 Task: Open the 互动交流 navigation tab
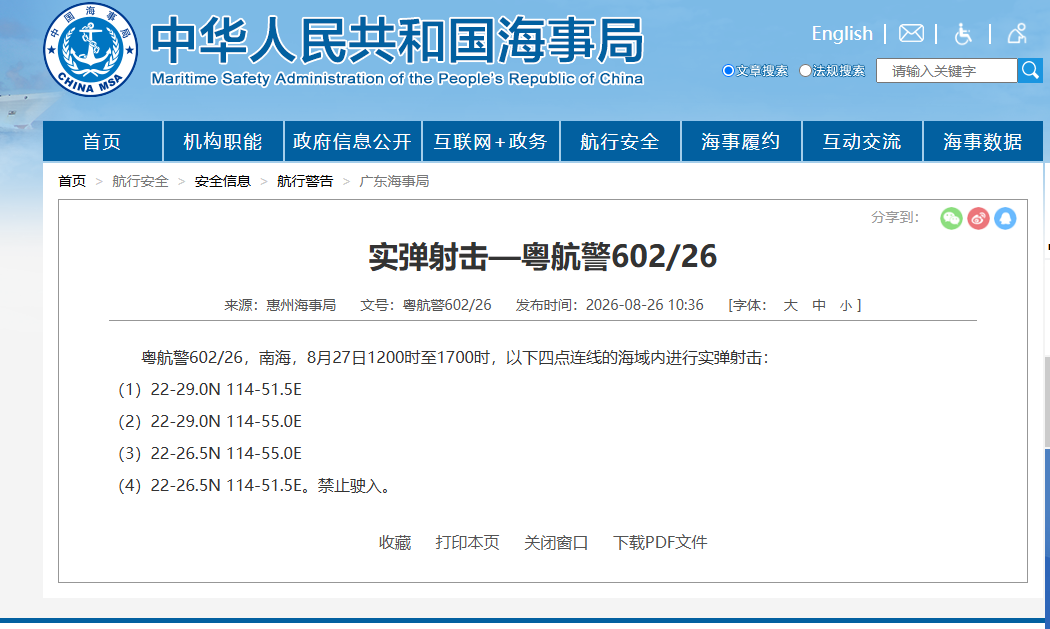[x=862, y=141]
